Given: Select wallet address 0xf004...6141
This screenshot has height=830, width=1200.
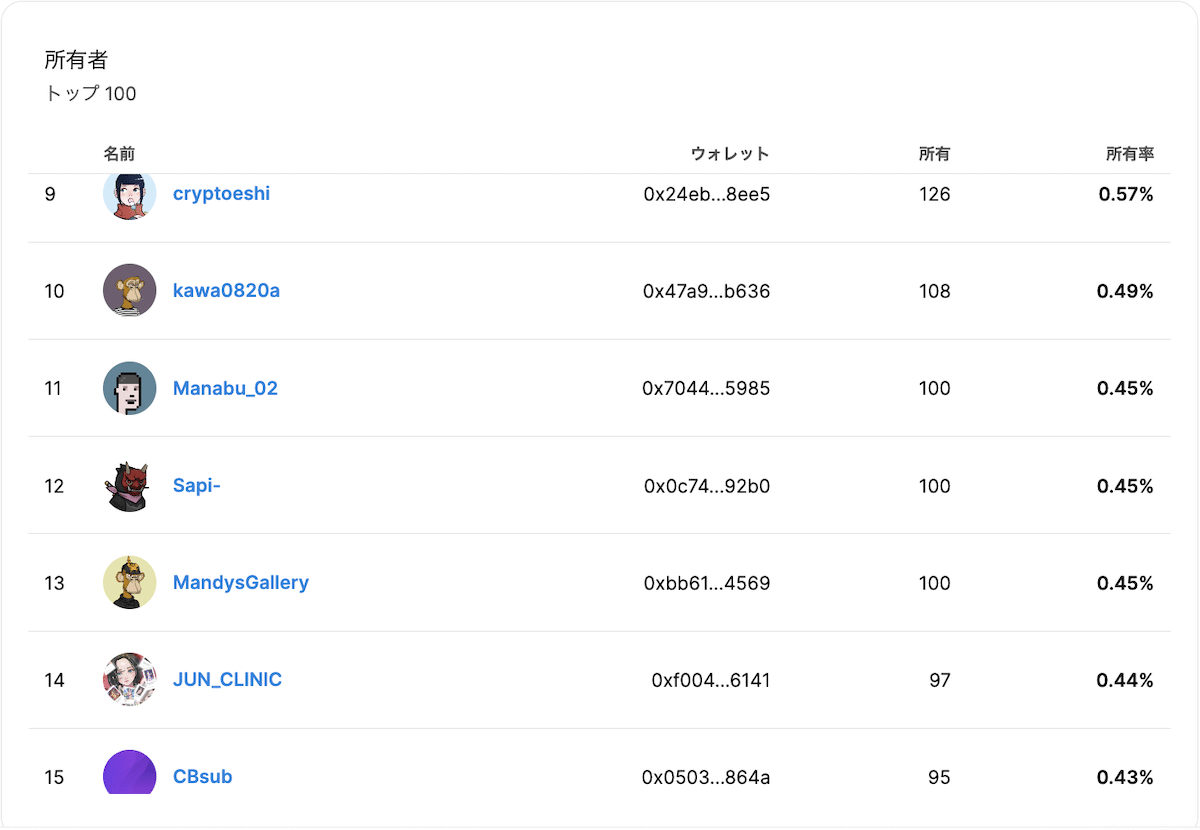Looking at the screenshot, I should tap(711, 680).
